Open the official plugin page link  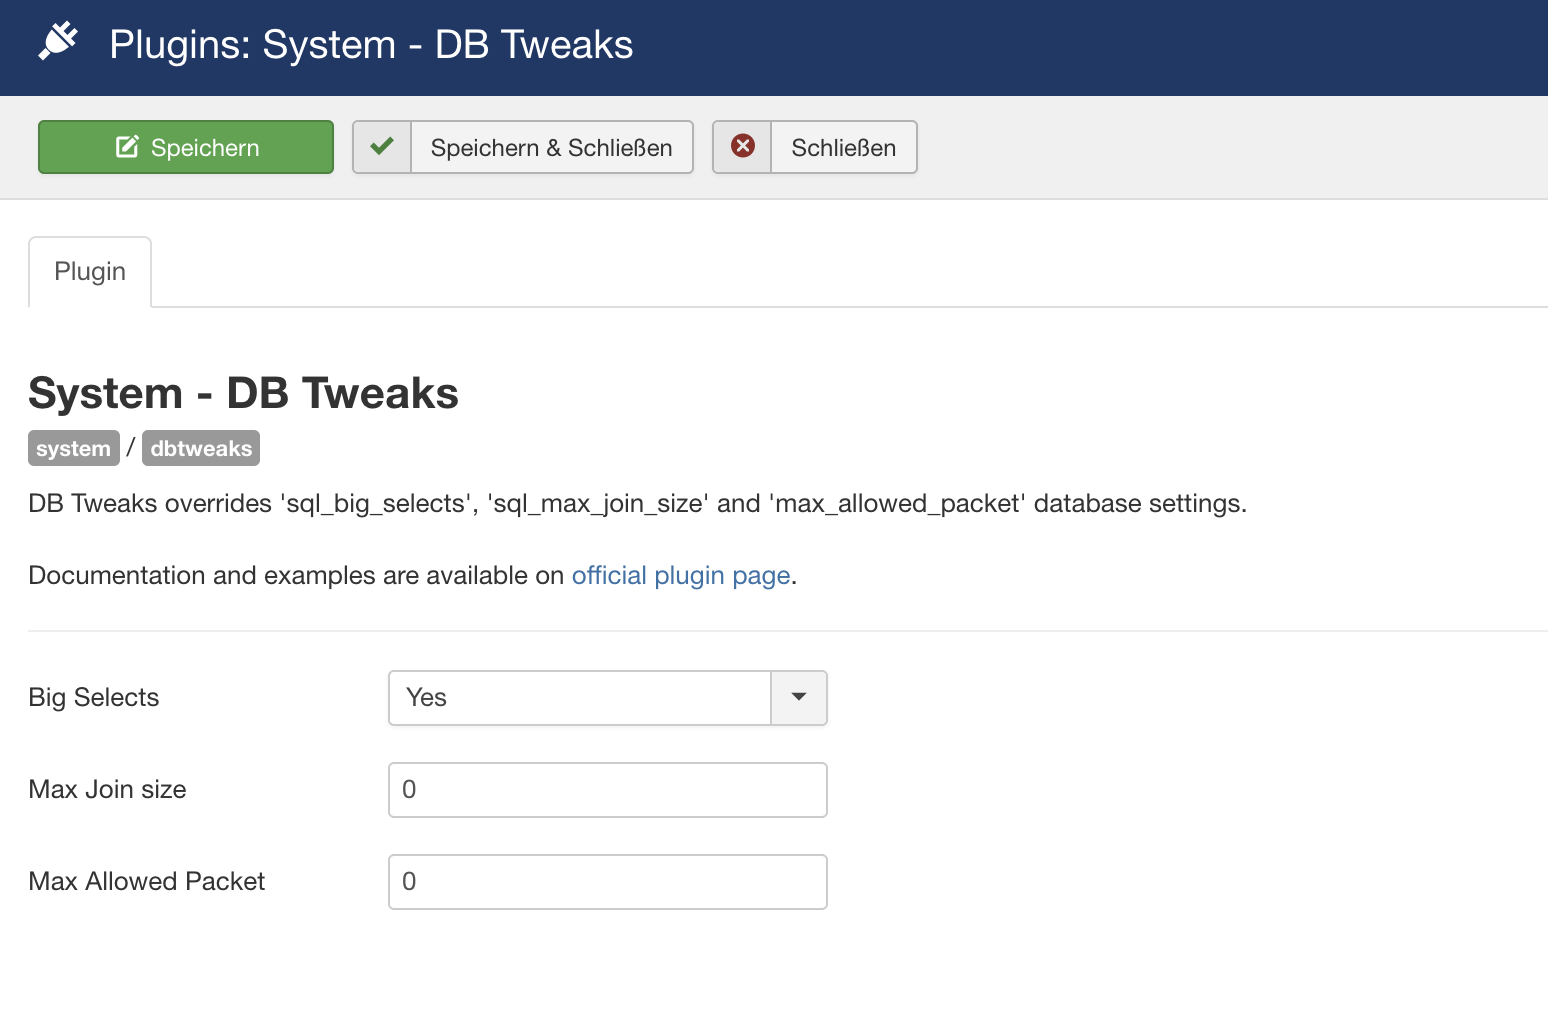681,576
